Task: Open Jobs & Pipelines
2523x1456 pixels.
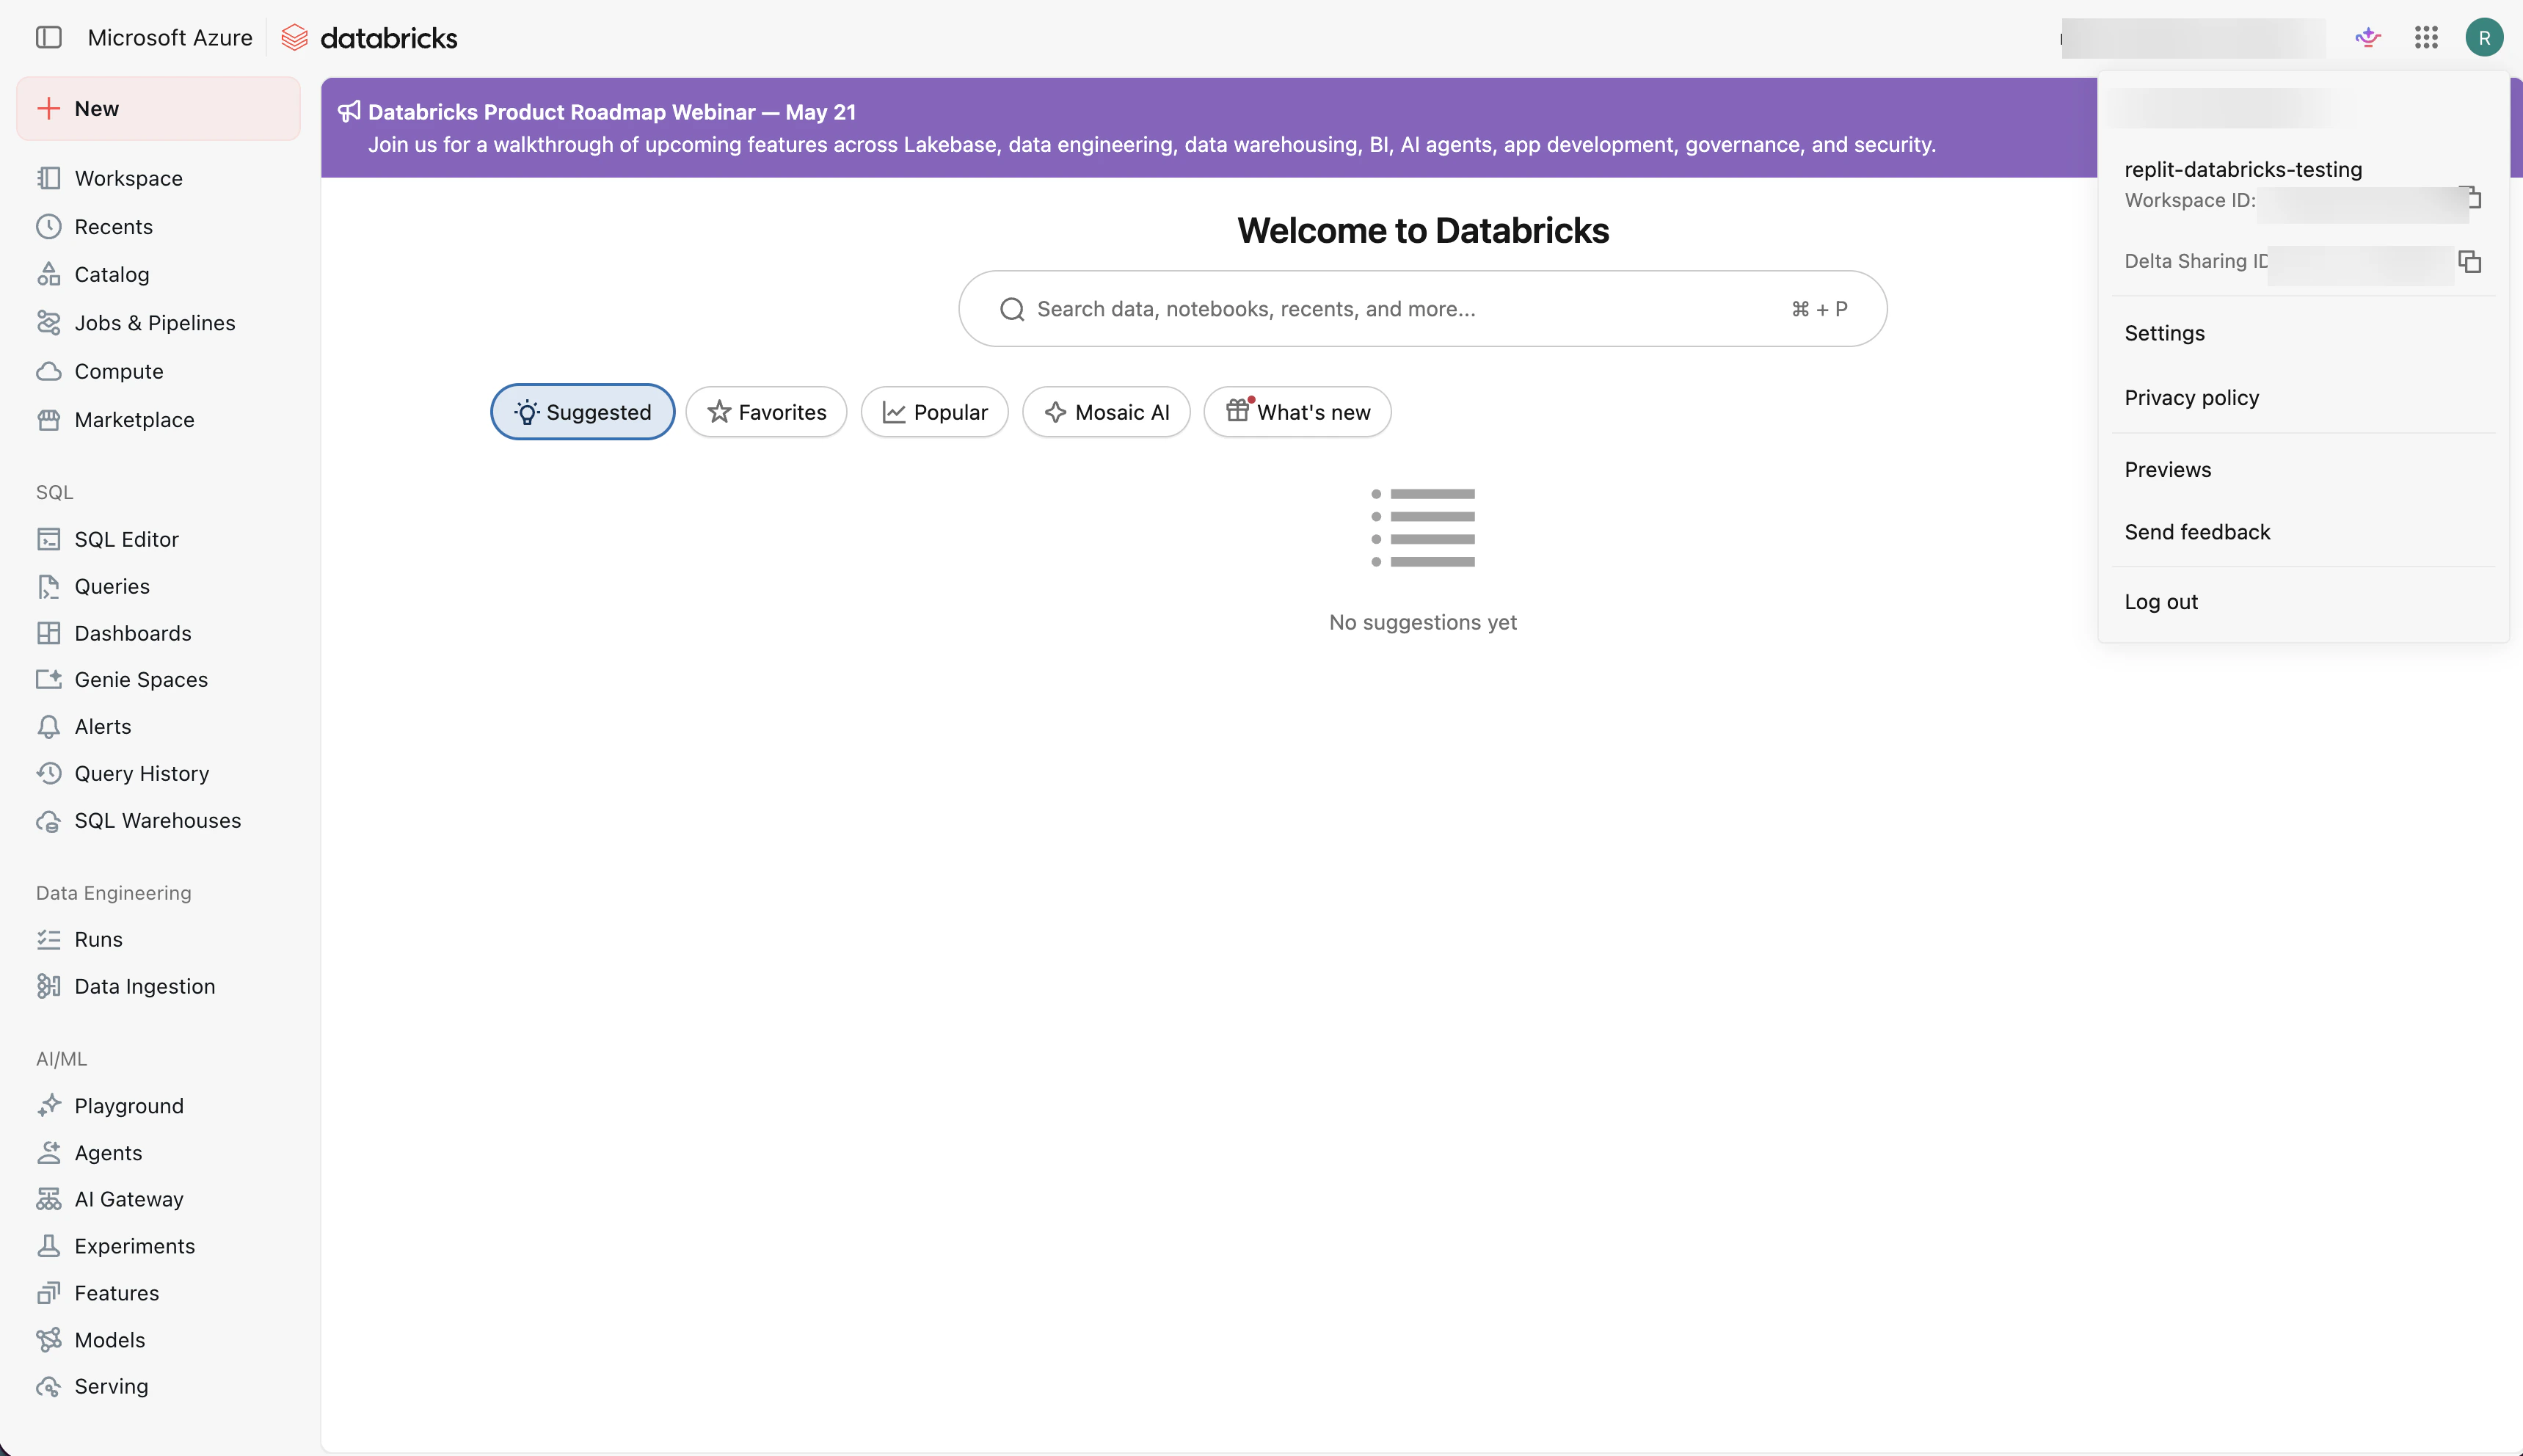Action: (x=158, y=323)
